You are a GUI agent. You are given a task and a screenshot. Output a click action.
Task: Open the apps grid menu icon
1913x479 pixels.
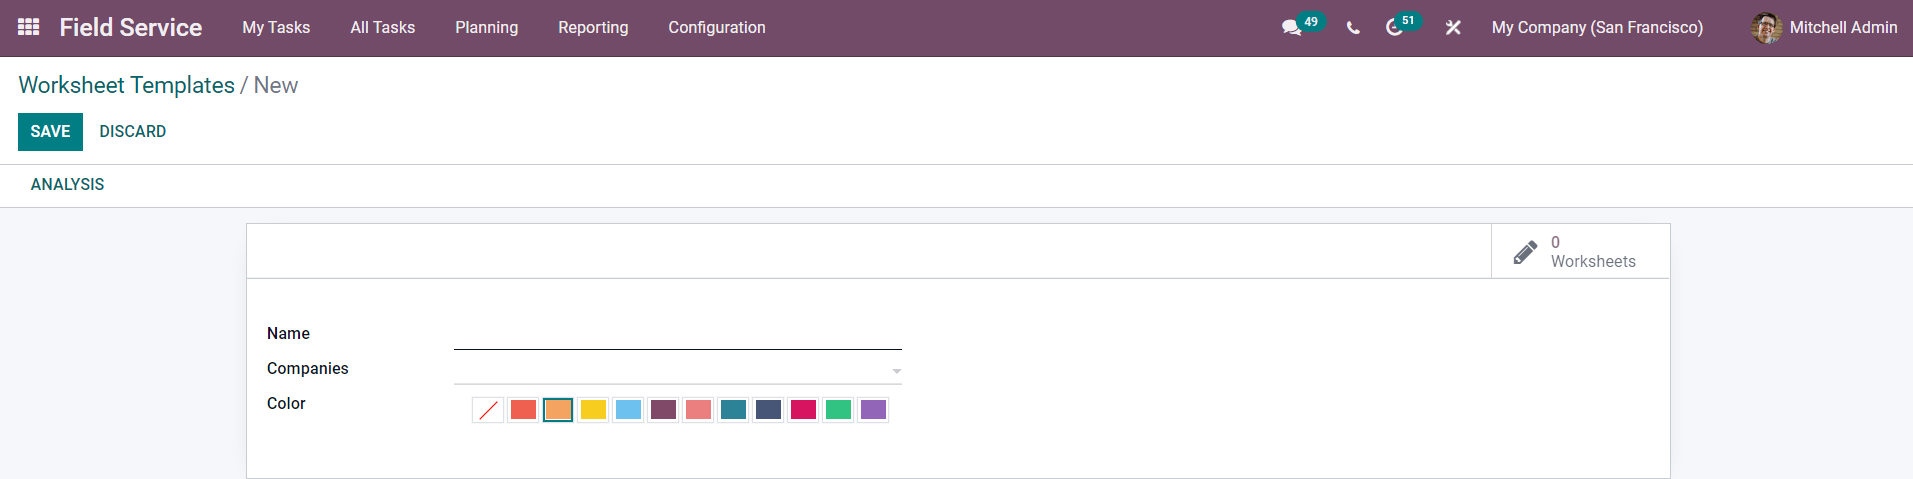point(29,27)
